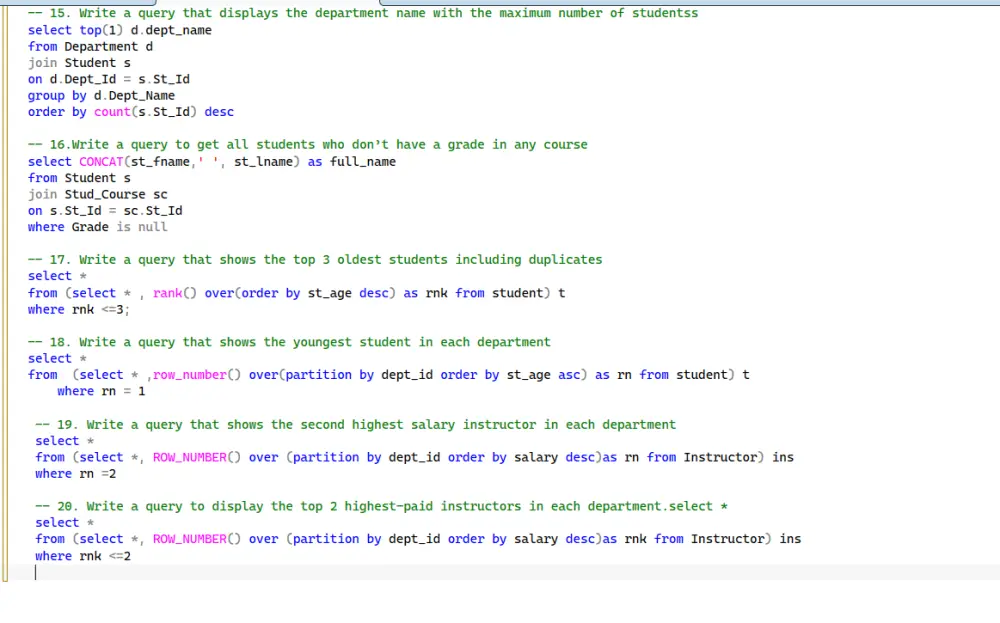The height and width of the screenshot is (623, 1000).
Task: Click the 'where rn = 1' line
Action: (101, 392)
